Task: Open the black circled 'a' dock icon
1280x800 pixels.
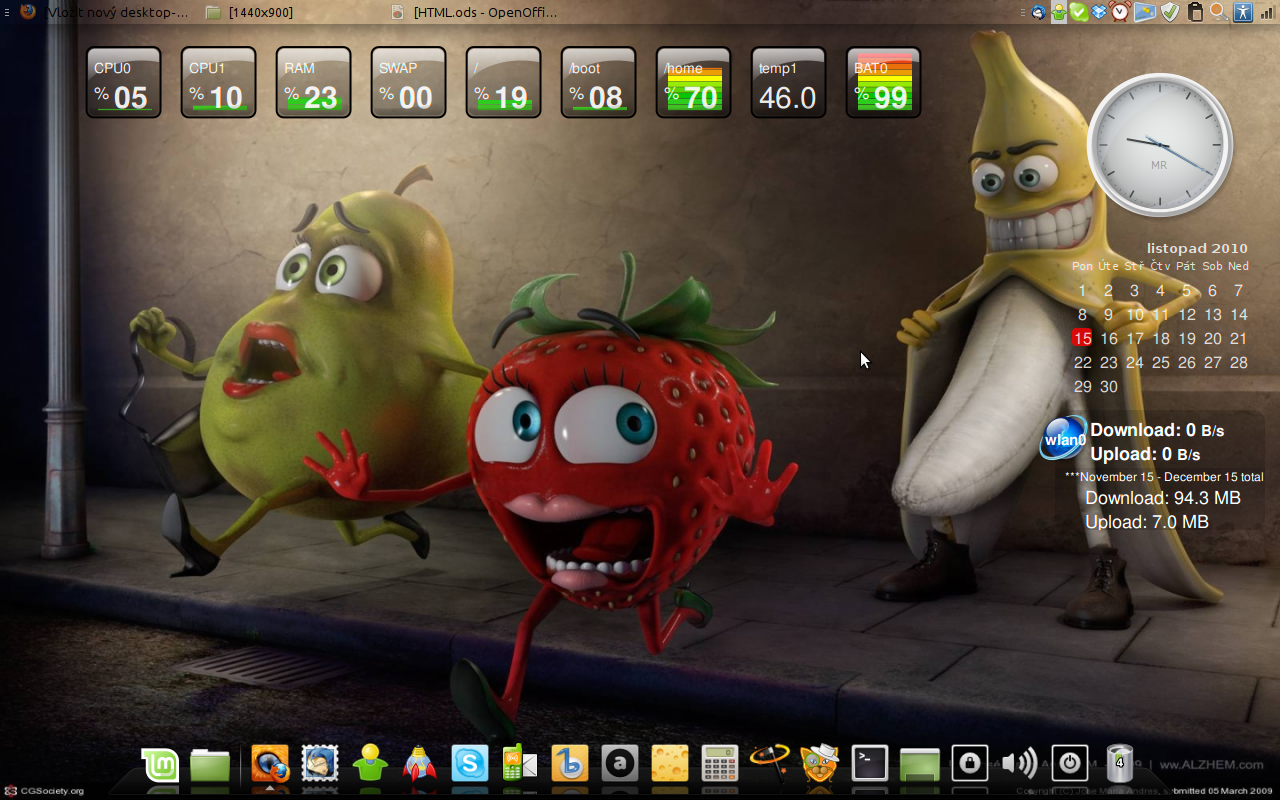Action: click(620, 764)
